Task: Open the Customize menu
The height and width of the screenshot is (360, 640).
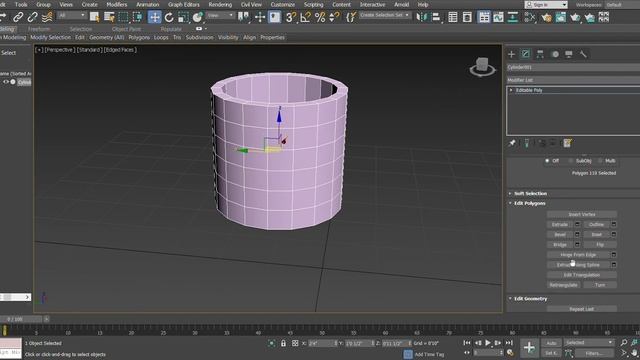Action: [282, 5]
